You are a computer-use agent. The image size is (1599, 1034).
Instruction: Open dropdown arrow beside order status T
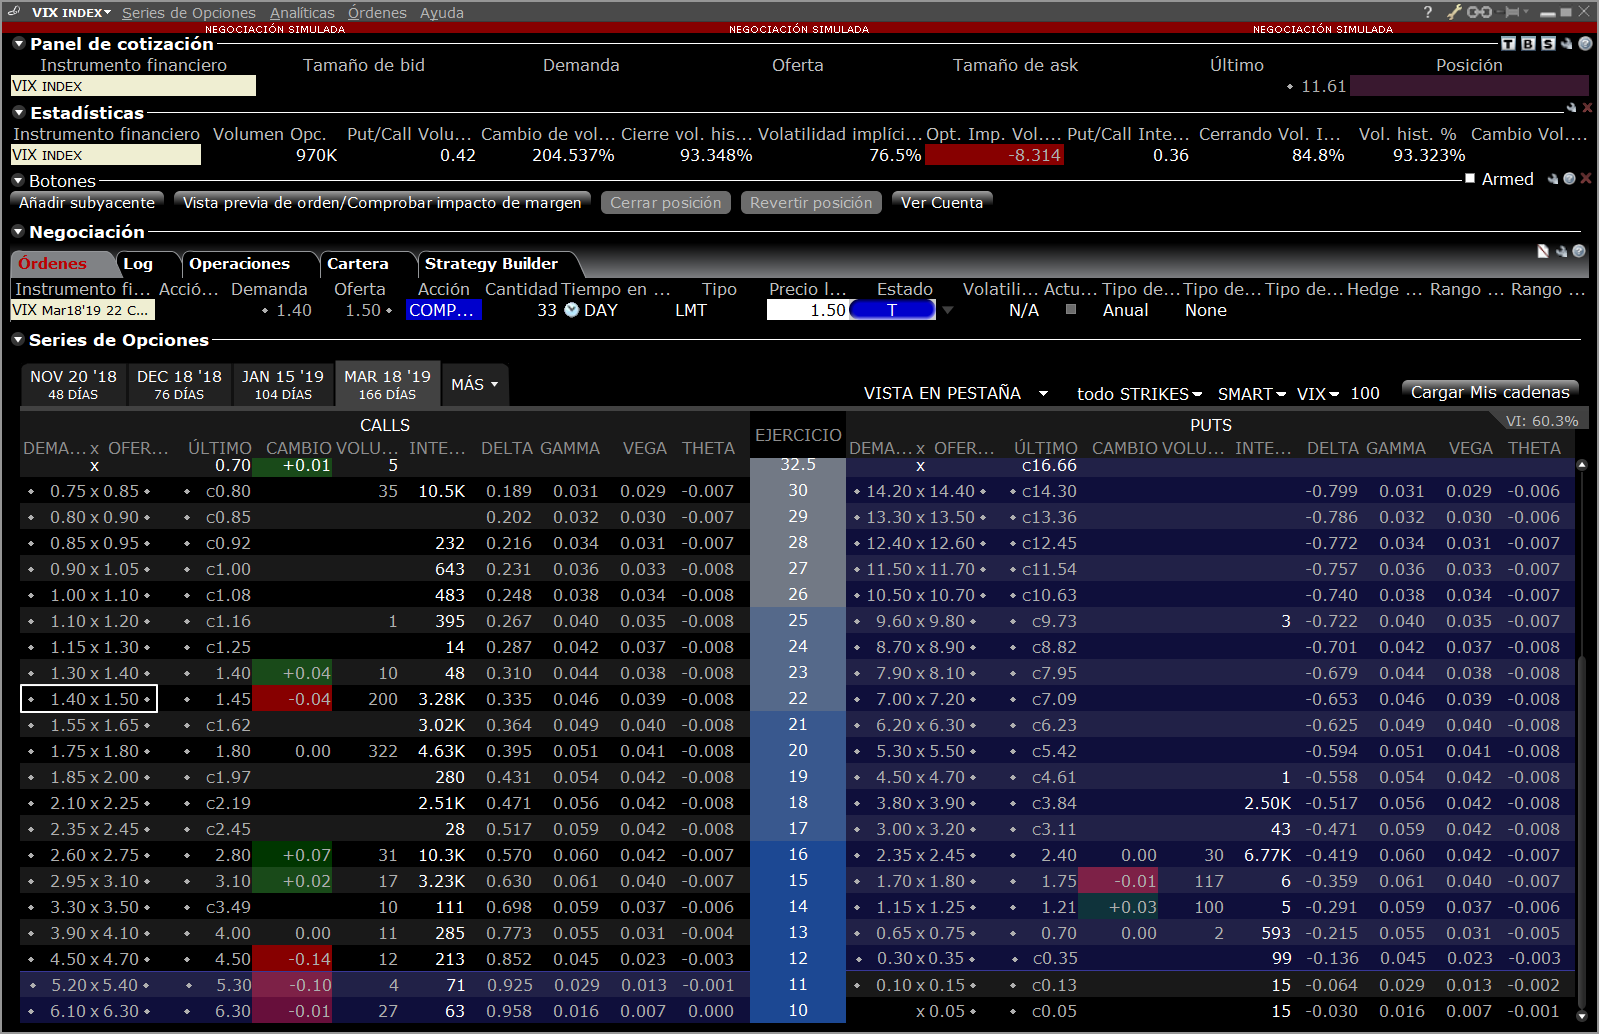pyautogui.click(x=948, y=310)
